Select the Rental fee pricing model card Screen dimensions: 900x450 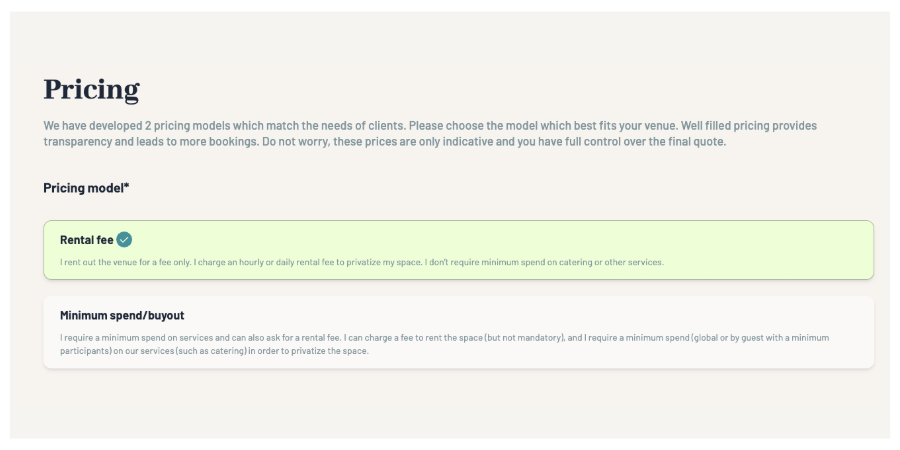458,250
